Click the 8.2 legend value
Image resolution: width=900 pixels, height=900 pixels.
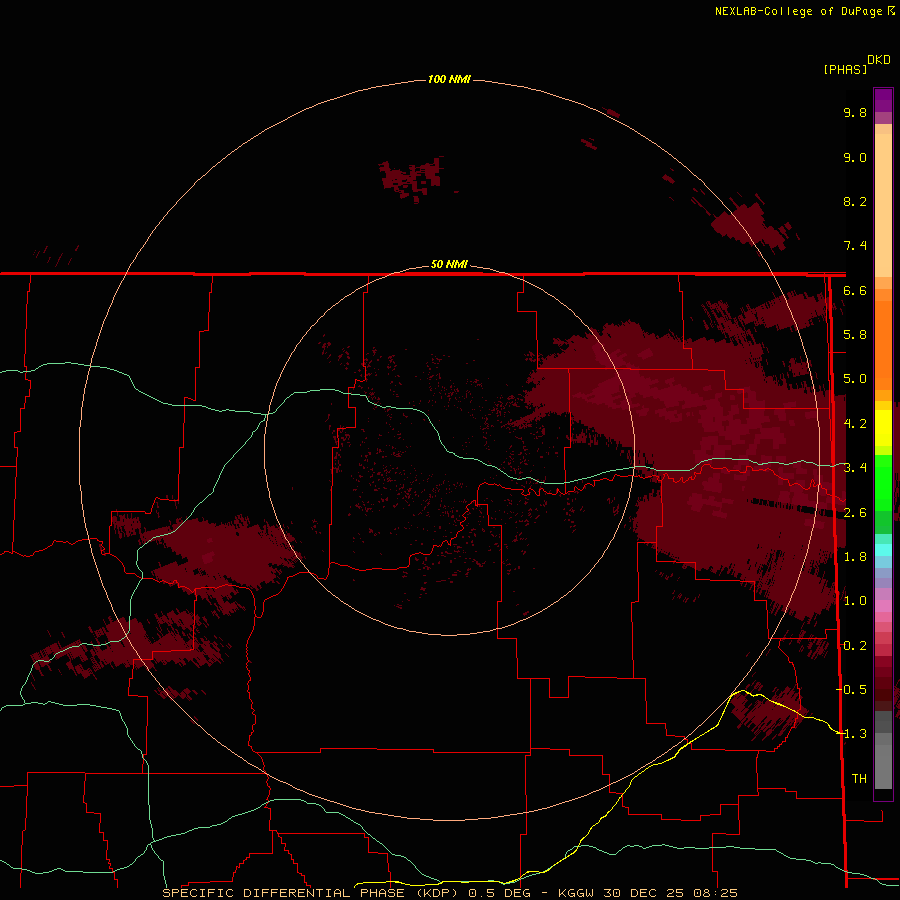[x=855, y=201]
